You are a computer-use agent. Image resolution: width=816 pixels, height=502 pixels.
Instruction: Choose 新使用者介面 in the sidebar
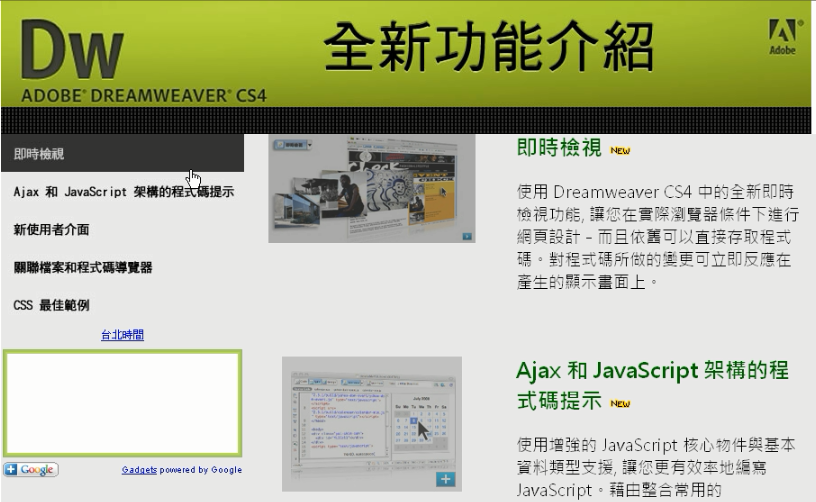51,229
